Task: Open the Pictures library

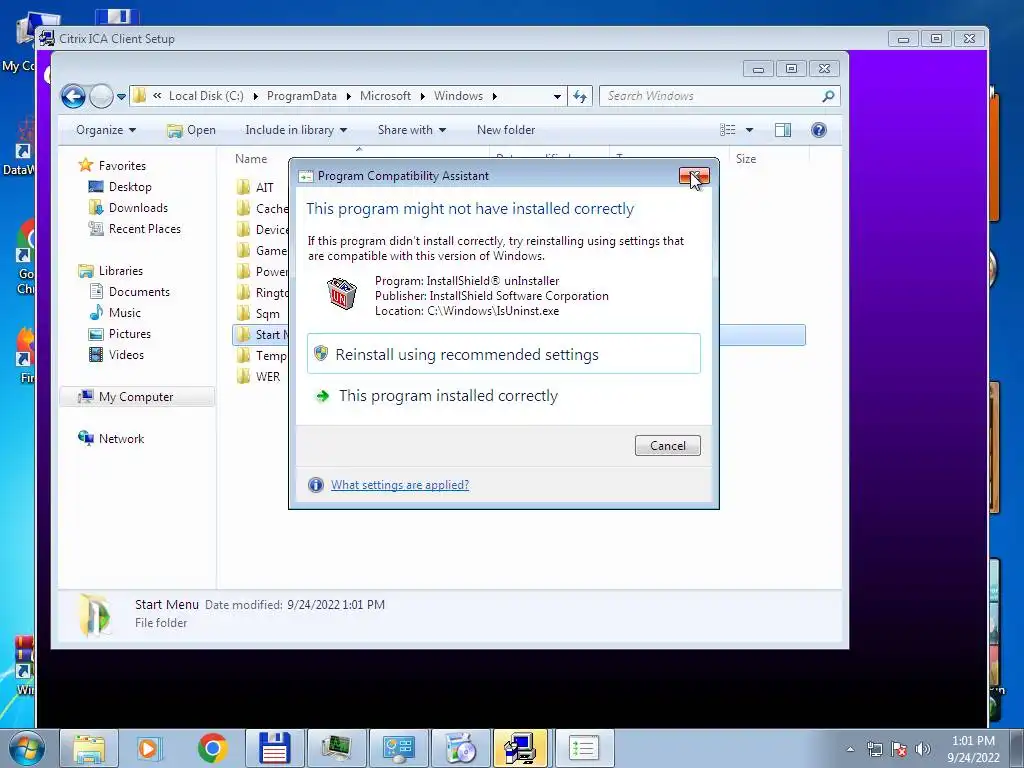Action: click(129, 334)
